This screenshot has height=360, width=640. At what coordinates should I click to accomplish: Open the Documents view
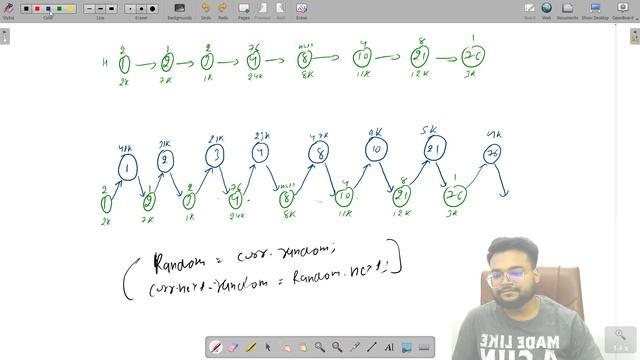pyautogui.click(x=567, y=11)
